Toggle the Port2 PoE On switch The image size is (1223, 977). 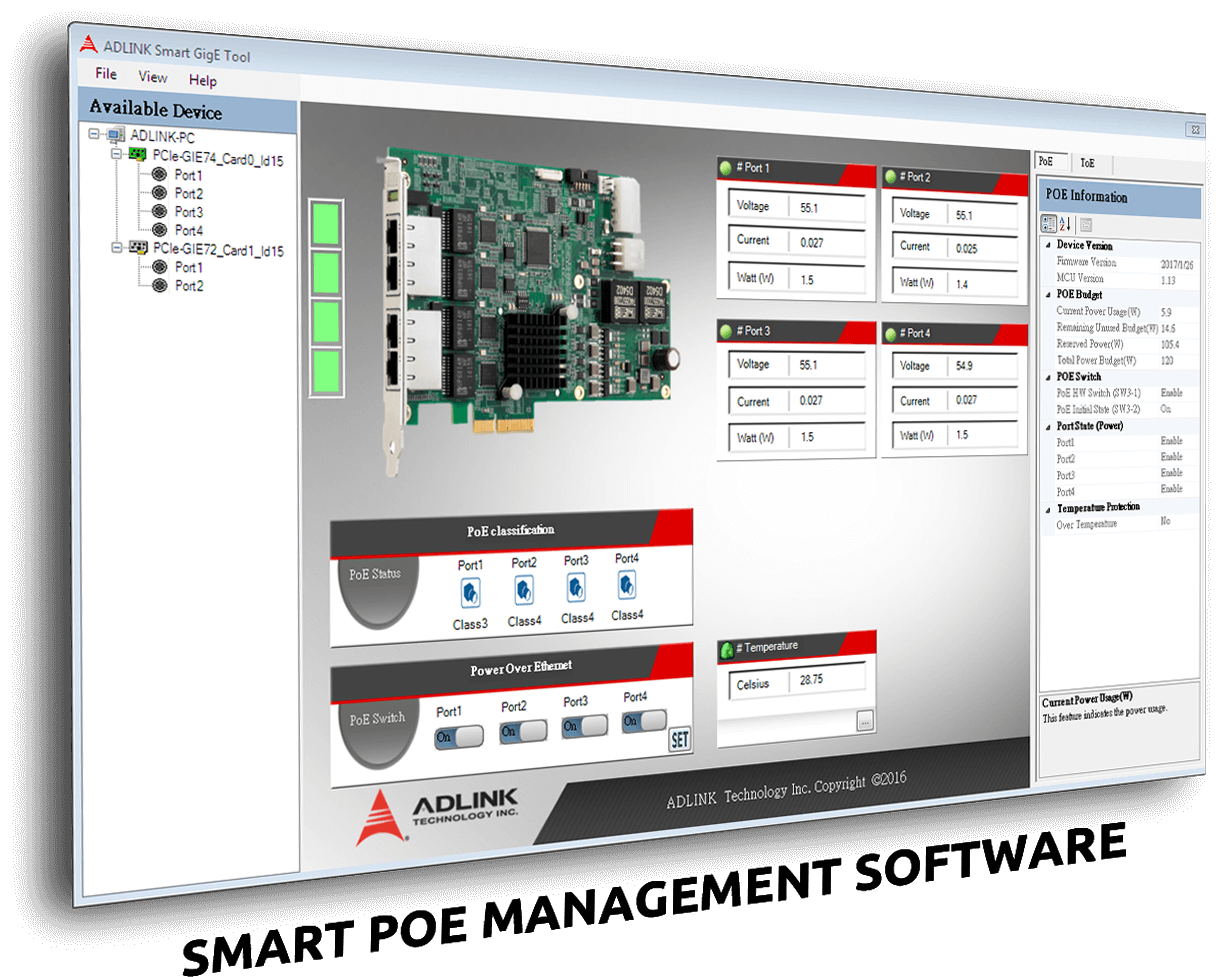click(523, 731)
